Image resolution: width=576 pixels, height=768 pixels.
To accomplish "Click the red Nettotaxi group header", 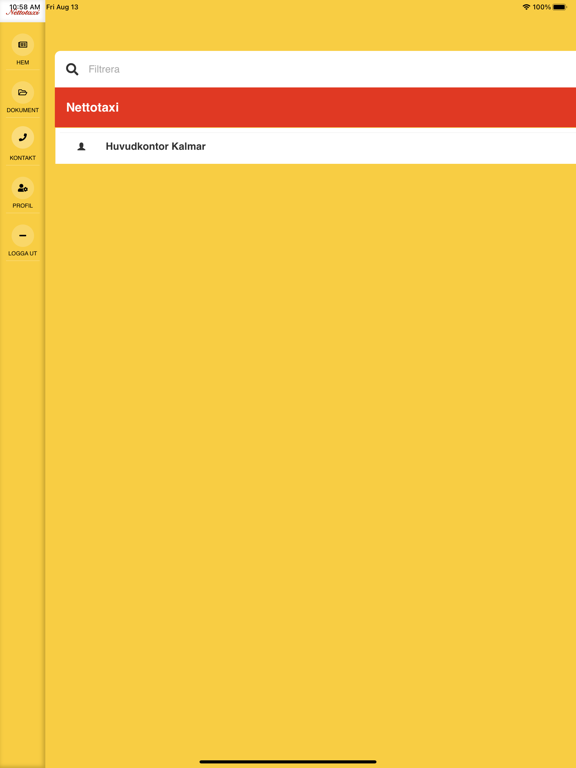I will coord(315,108).
